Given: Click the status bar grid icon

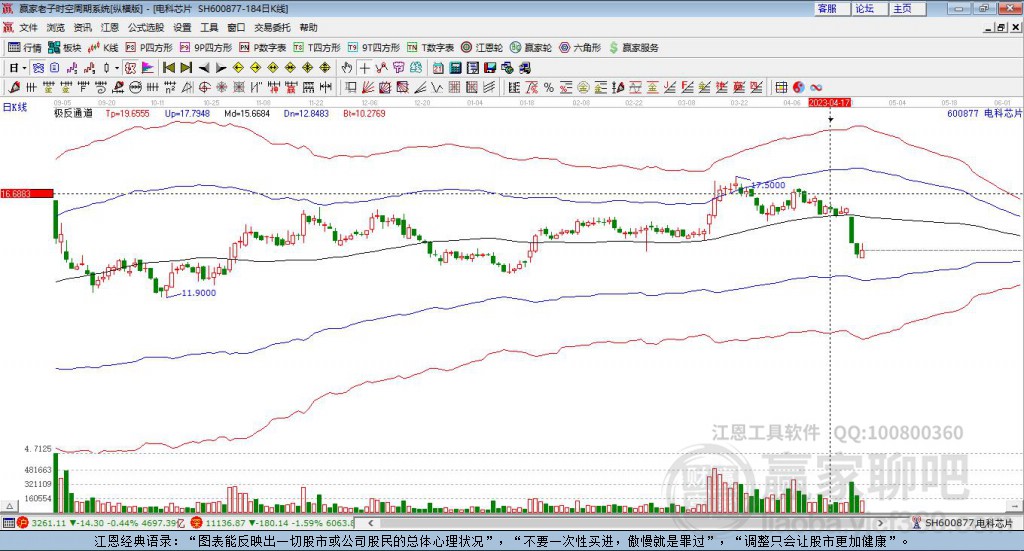Looking at the screenshot, I should [x=8, y=523].
